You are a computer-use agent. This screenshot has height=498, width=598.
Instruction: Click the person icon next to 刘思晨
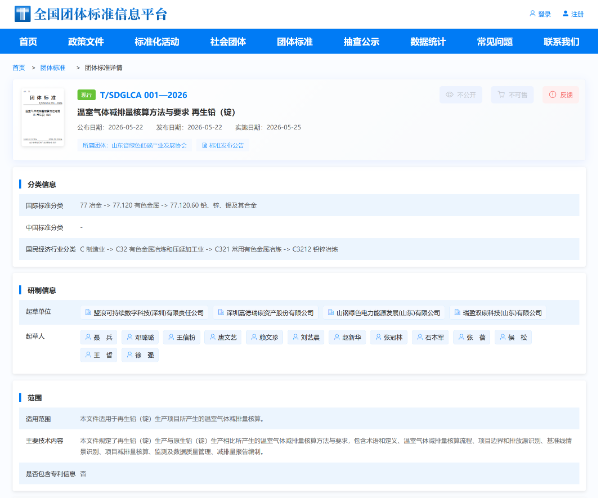[x=295, y=337]
